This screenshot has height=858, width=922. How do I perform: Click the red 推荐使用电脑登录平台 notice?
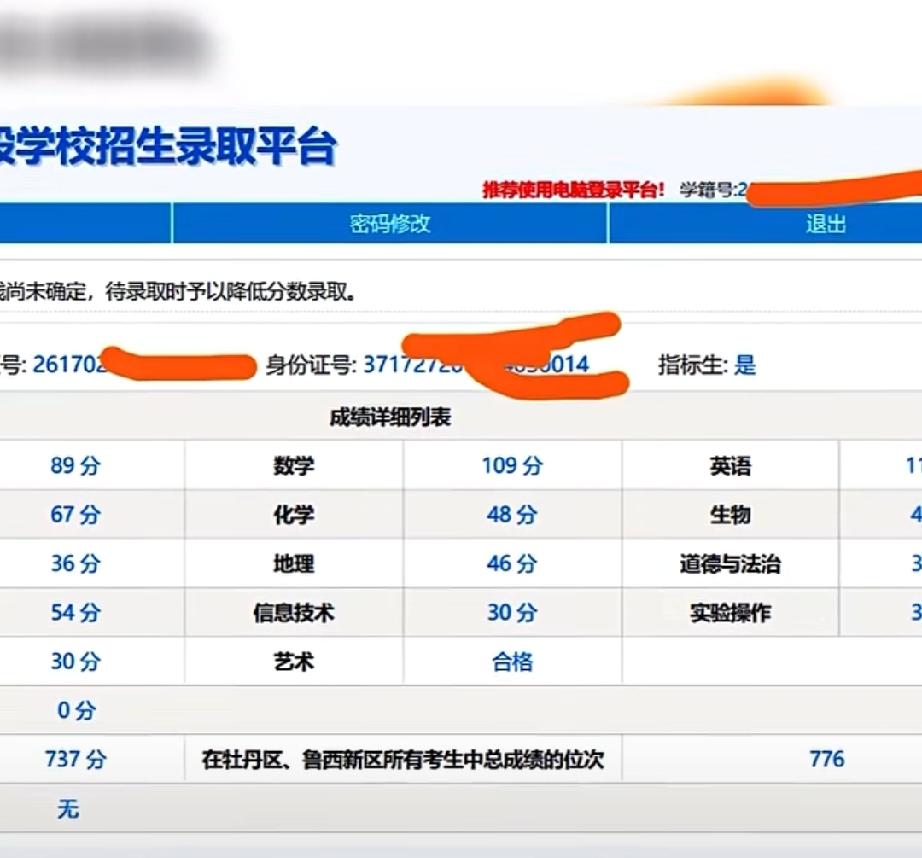coord(573,189)
